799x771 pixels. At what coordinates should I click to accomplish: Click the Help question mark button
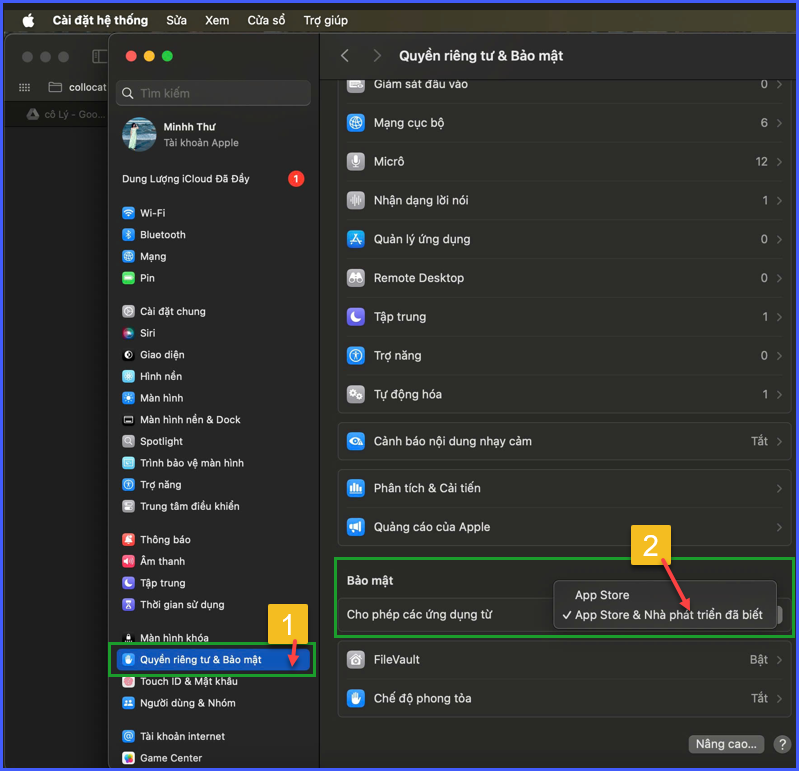click(x=782, y=744)
